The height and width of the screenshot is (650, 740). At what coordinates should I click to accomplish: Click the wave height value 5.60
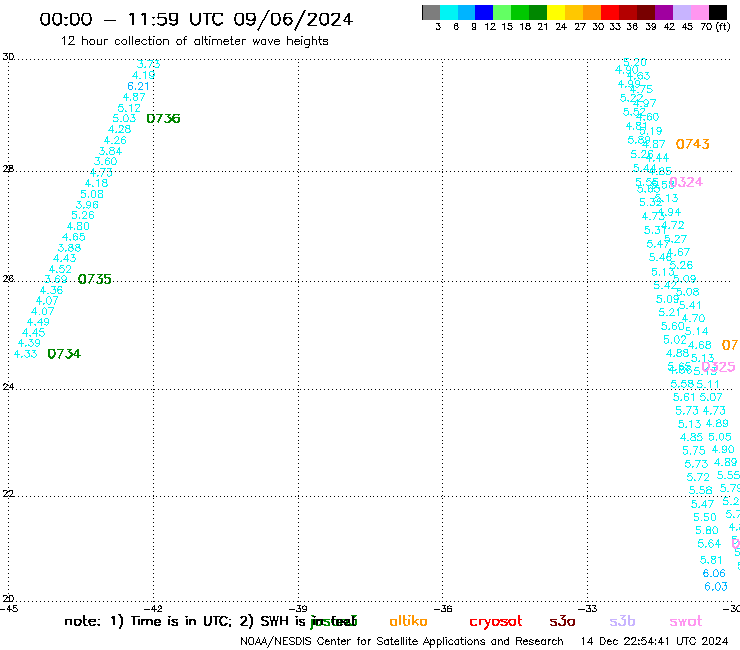pos(673,326)
